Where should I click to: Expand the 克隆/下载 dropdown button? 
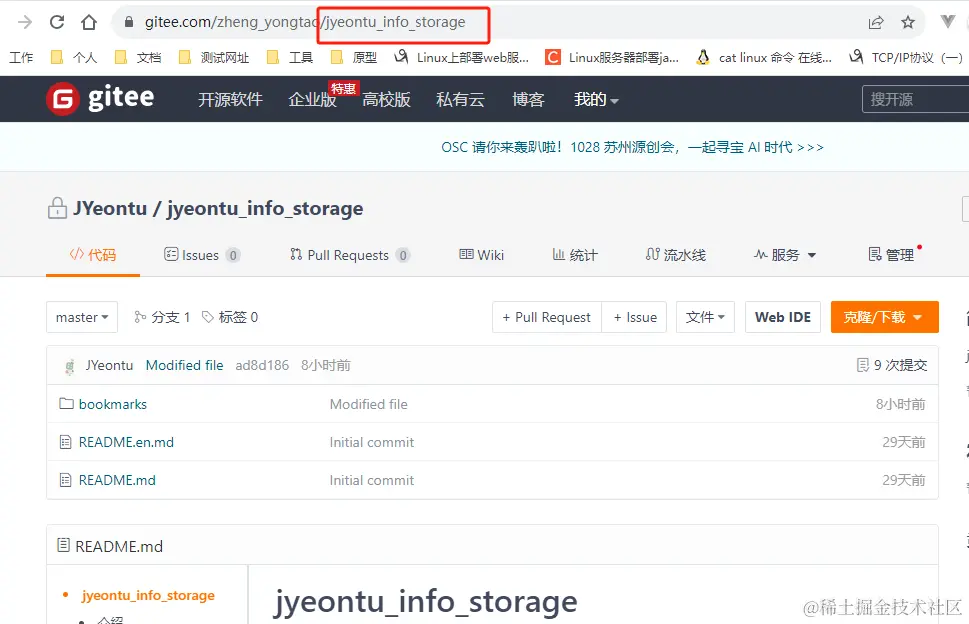884,317
